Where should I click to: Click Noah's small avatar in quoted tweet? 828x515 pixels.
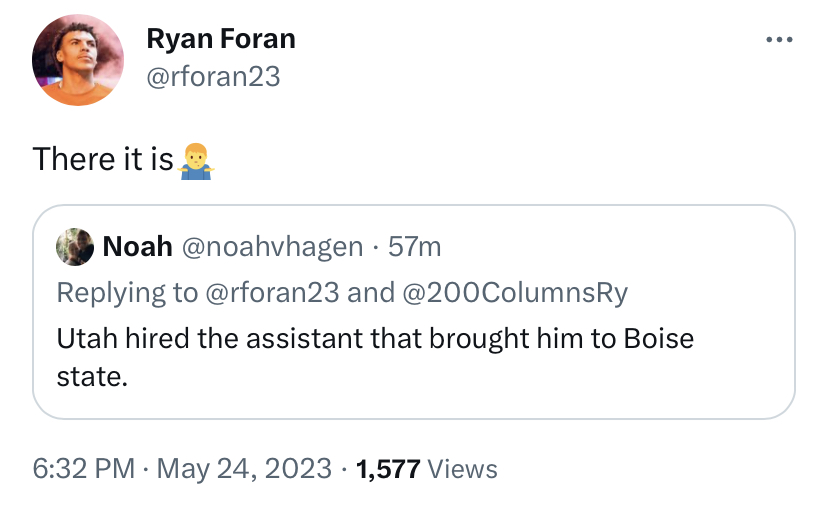(75, 246)
